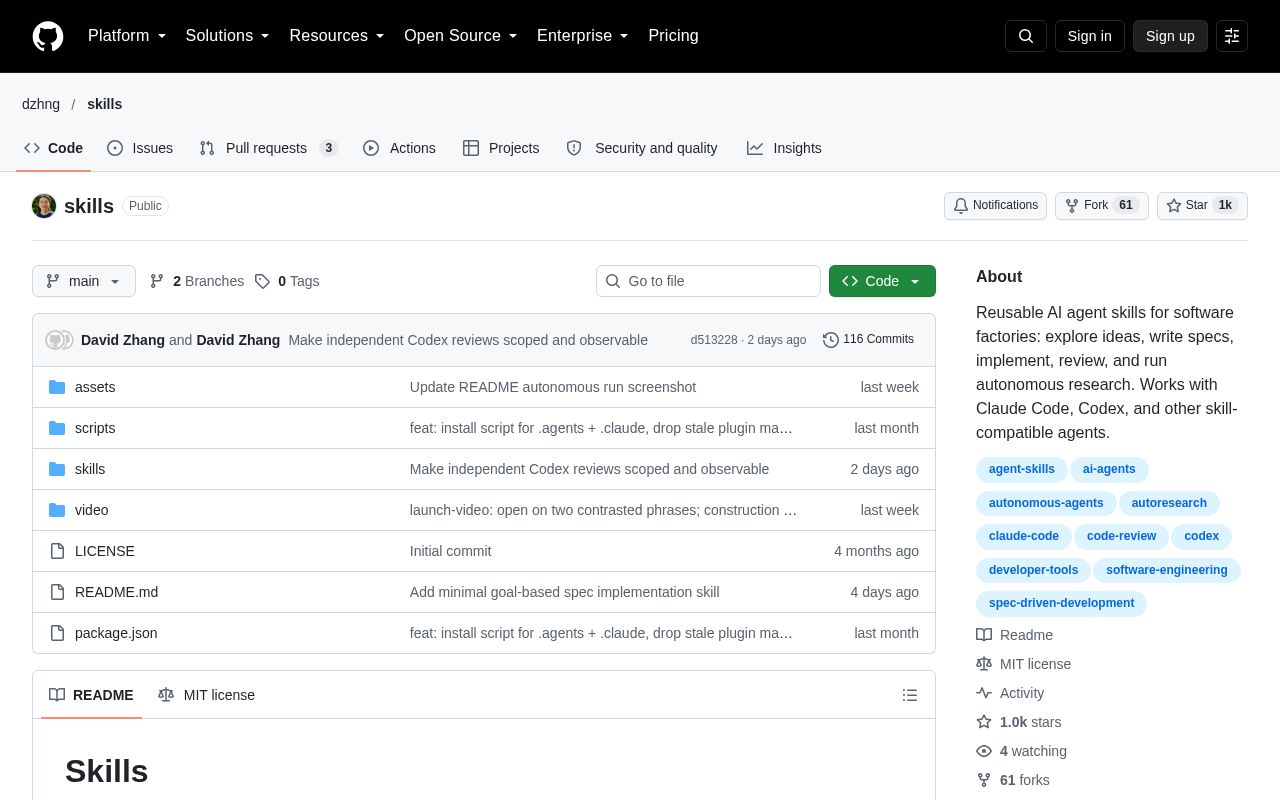Star the skills repository

1202,206
